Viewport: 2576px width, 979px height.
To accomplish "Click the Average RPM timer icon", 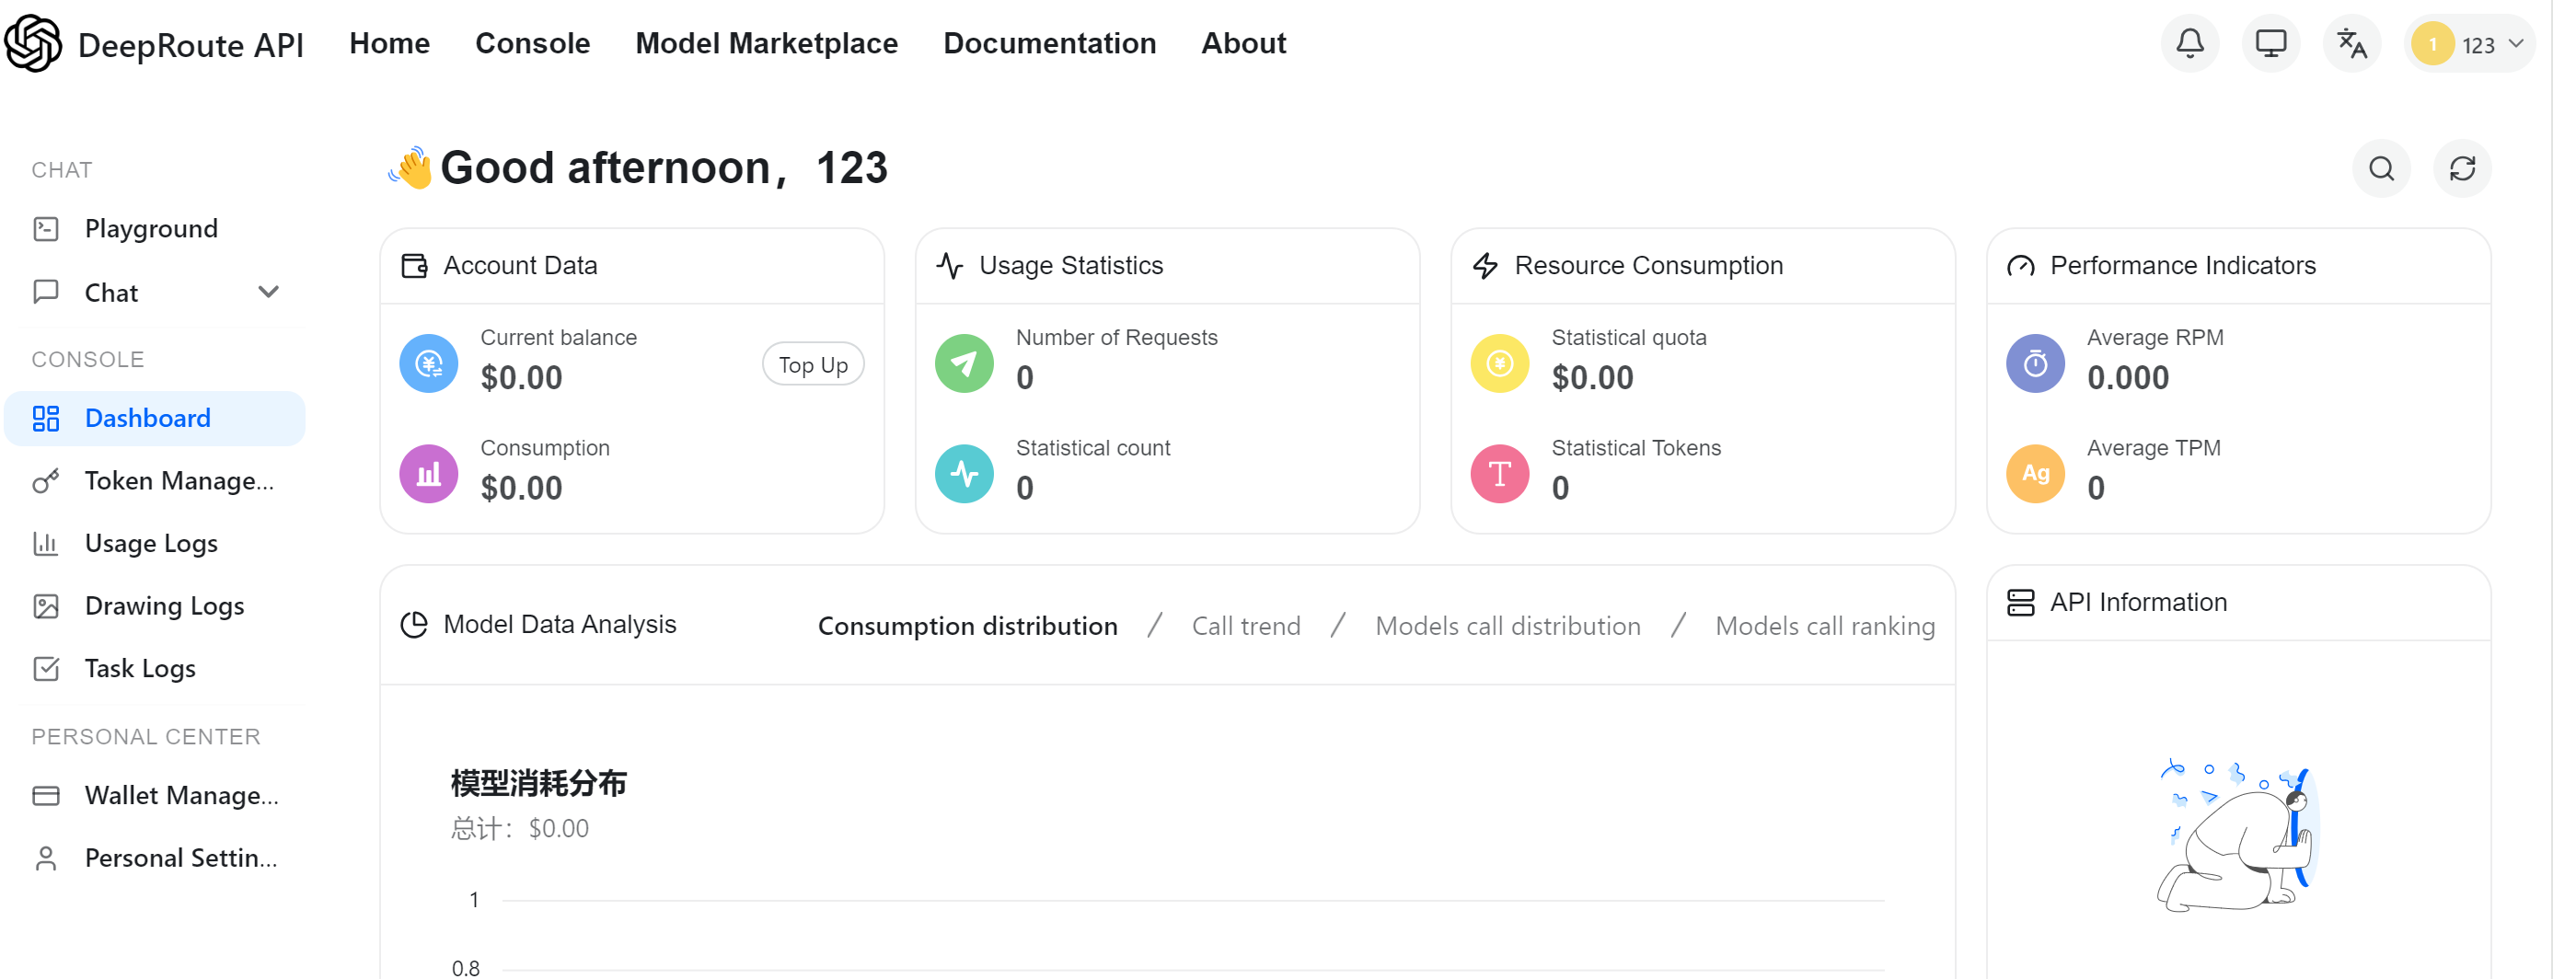I will pos(2035,363).
